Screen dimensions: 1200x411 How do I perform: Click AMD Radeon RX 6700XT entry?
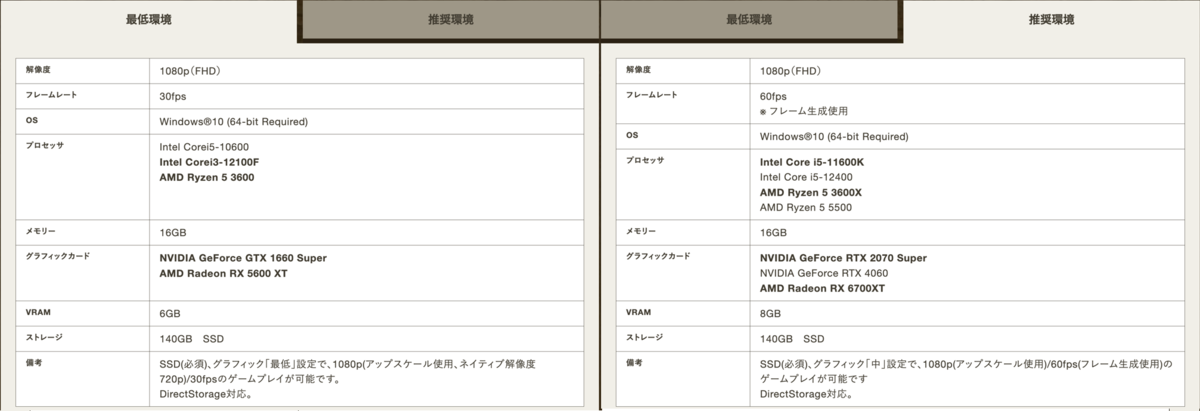point(822,288)
